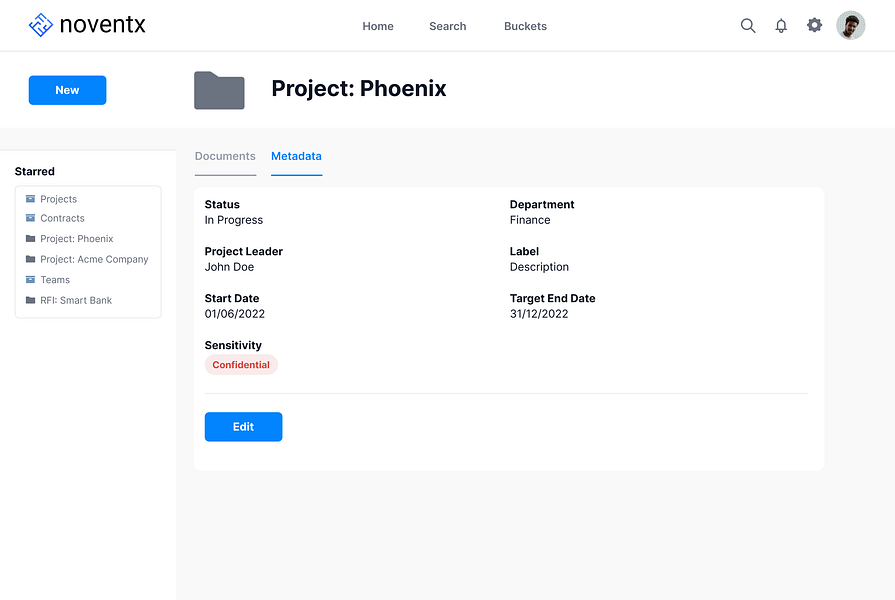Click the Status field label

pyautogui.click(x=222, y=205)
